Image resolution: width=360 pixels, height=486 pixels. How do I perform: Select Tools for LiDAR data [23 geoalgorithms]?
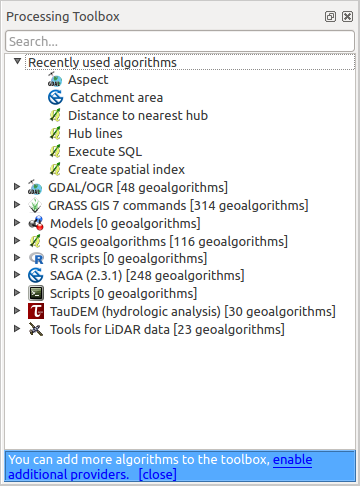[x=167, y=330]
